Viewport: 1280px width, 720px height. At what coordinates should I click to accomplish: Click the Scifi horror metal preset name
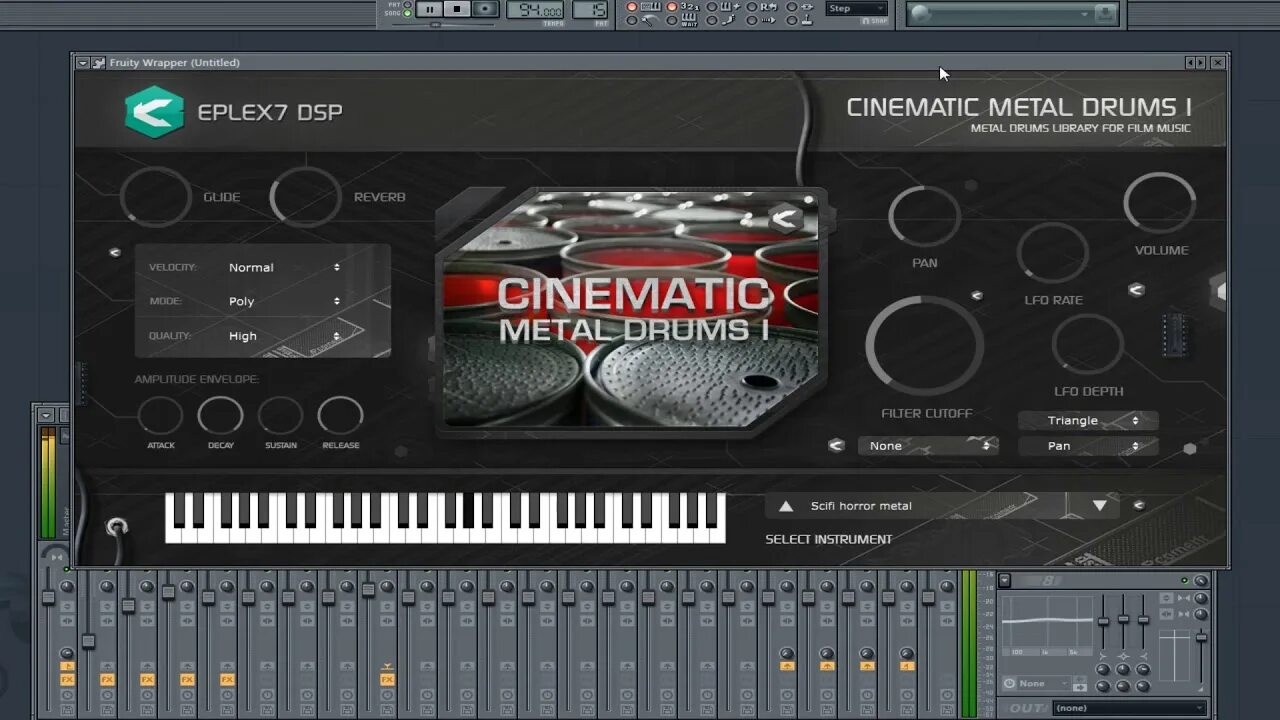861,506
